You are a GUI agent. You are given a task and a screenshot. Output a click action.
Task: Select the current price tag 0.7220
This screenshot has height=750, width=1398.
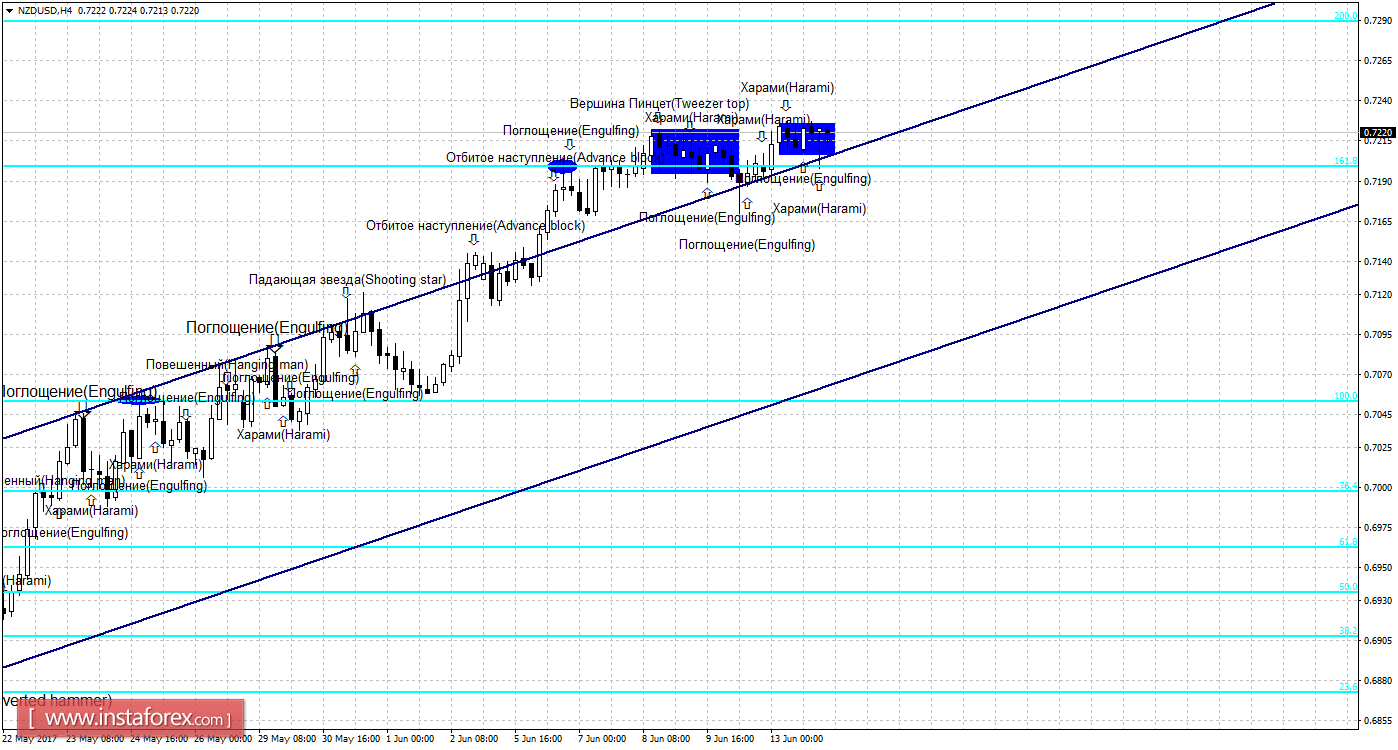1376,132
